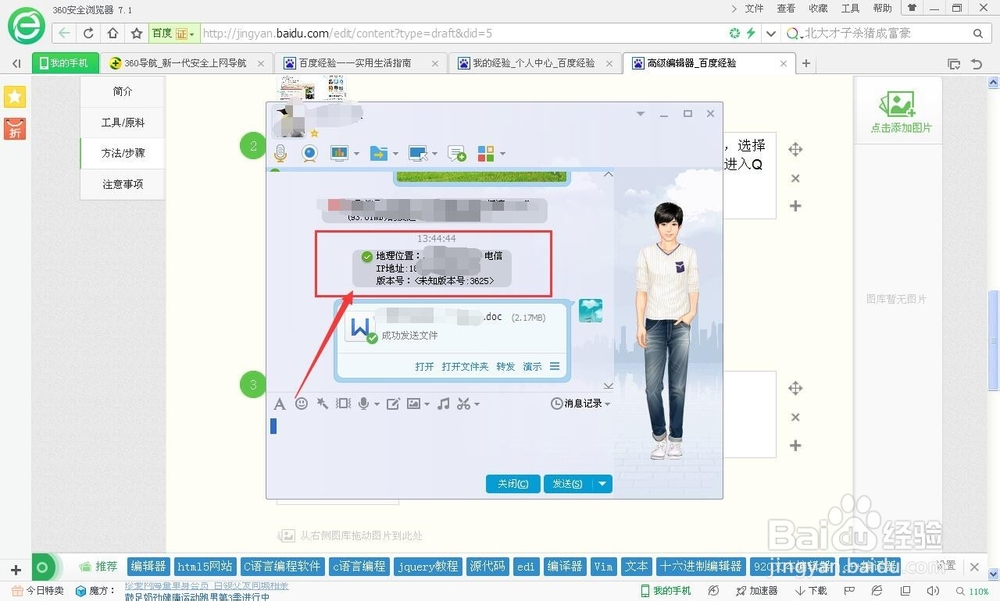The width and height of the screenshot is (1000, 601).
Task: Click 演示 presentation link
Action: pos(532,366)
